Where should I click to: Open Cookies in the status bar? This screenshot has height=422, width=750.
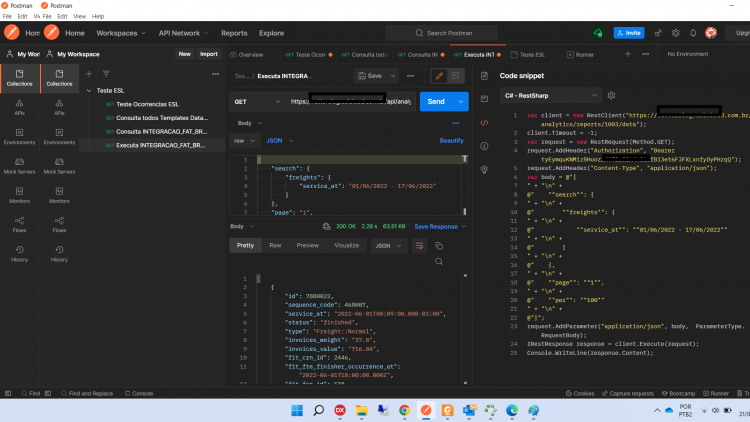click(x=580, y=393)
